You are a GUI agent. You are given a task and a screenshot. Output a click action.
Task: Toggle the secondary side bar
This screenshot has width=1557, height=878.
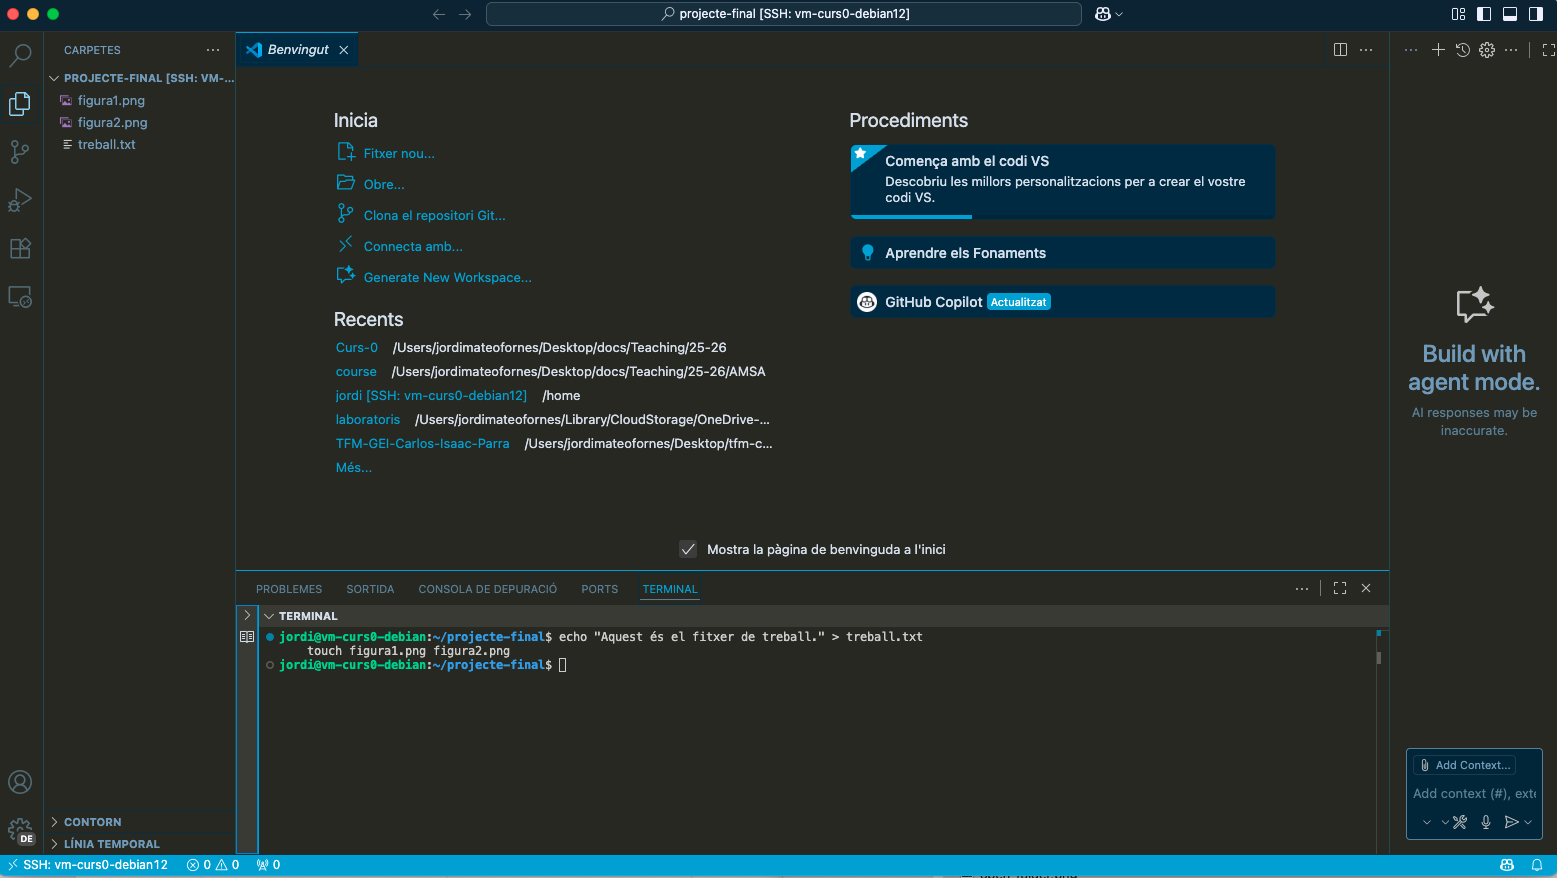click(1536, 14)
